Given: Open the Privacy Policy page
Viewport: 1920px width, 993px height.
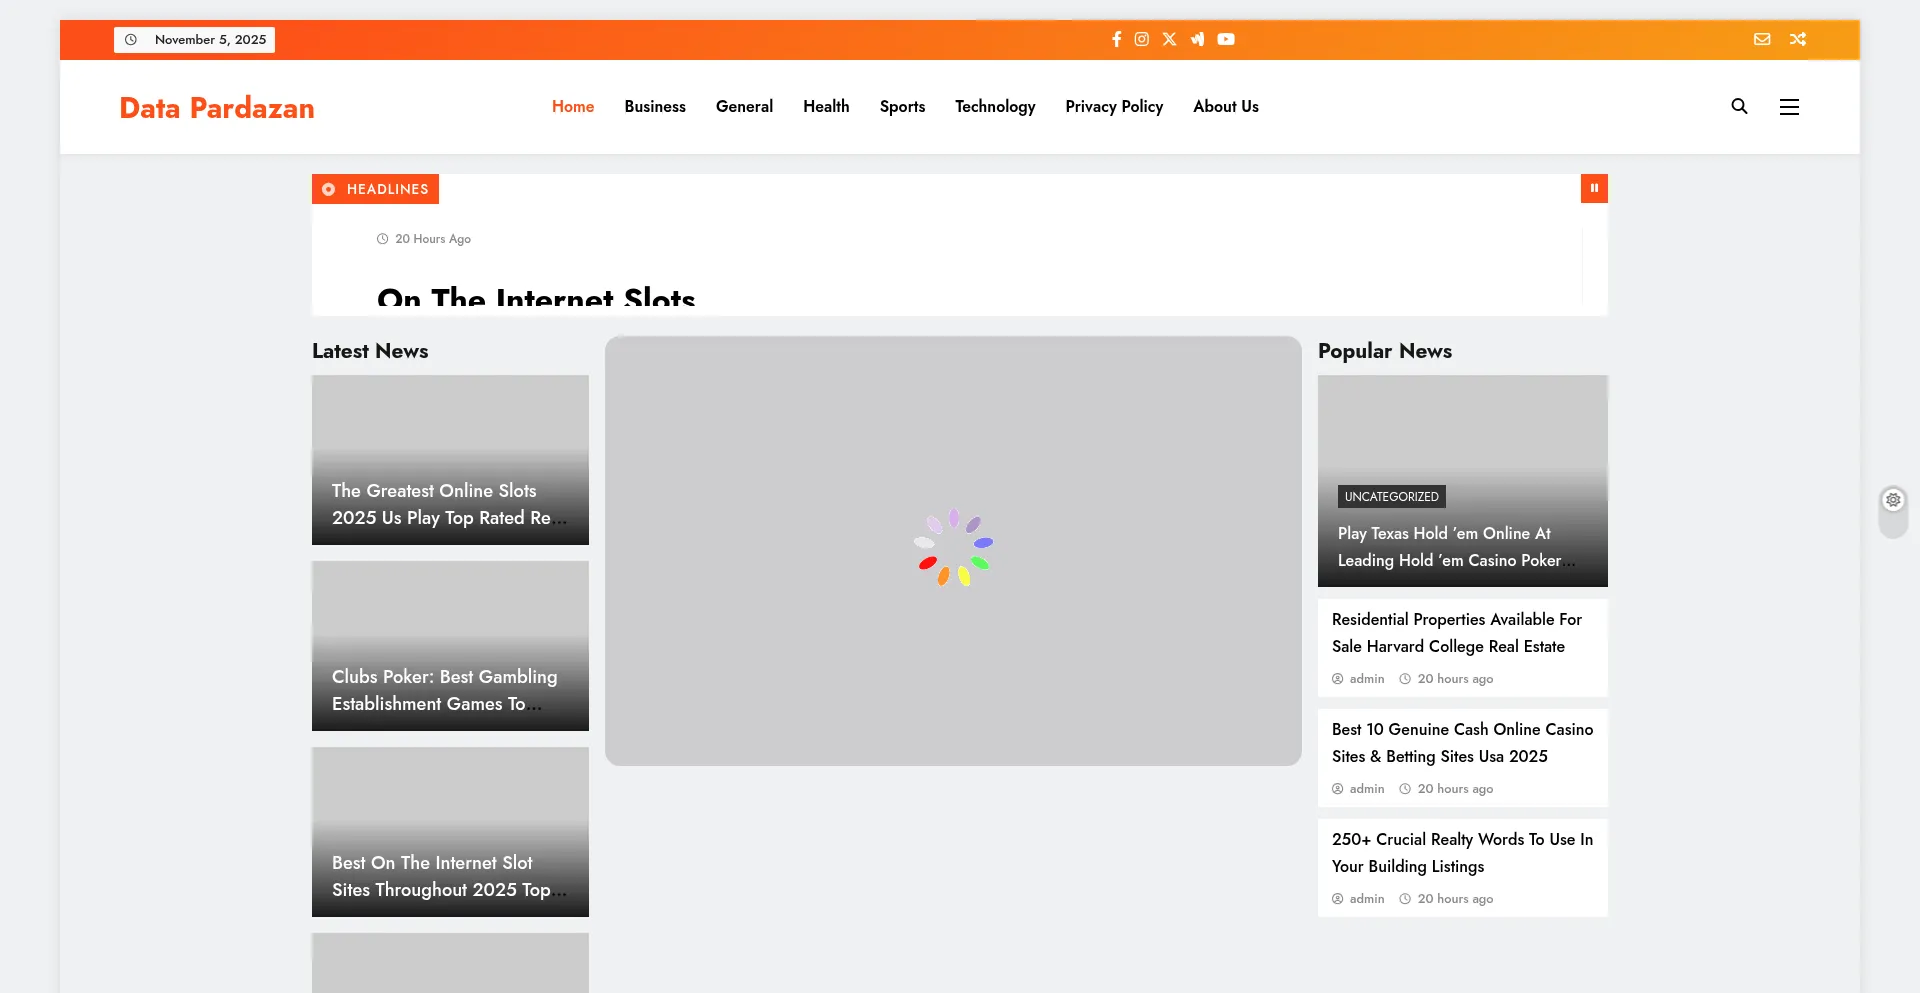Looking at the screenshot, I should tap(1114, 106).
